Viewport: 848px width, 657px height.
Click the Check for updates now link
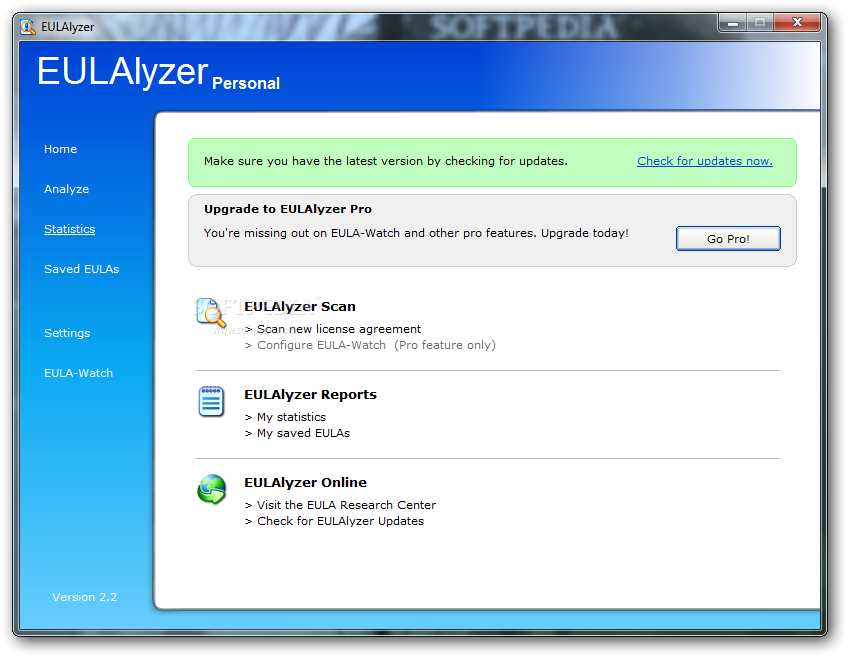705,161
